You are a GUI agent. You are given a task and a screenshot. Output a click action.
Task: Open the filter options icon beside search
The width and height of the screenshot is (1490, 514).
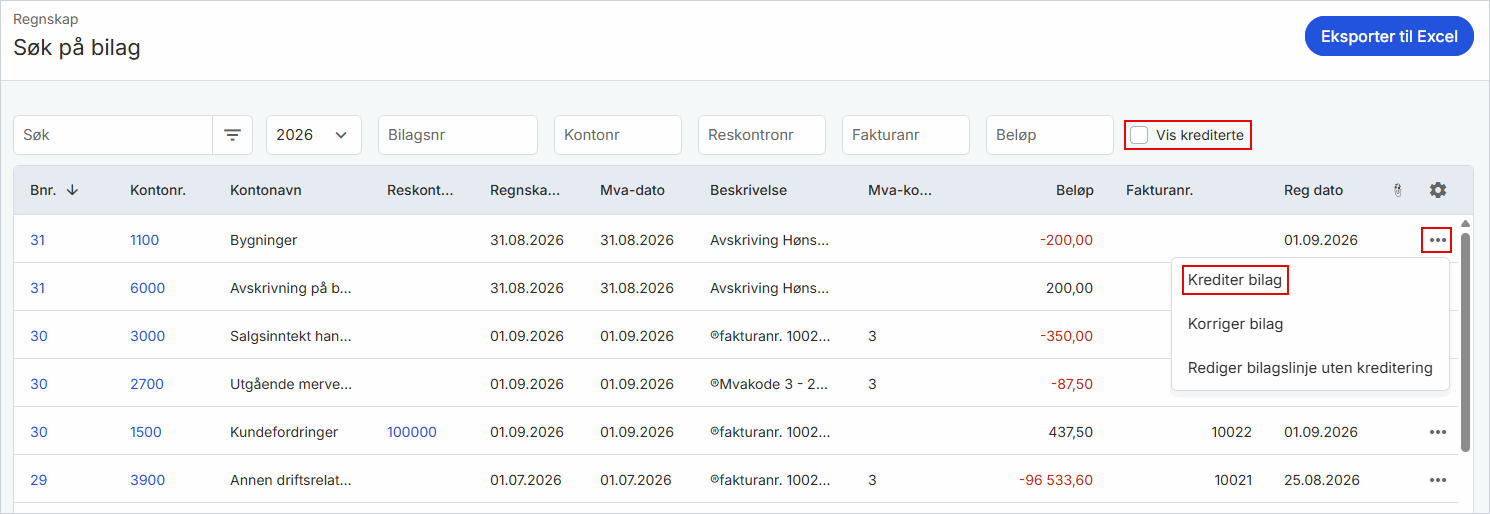(x=232, y=135)
